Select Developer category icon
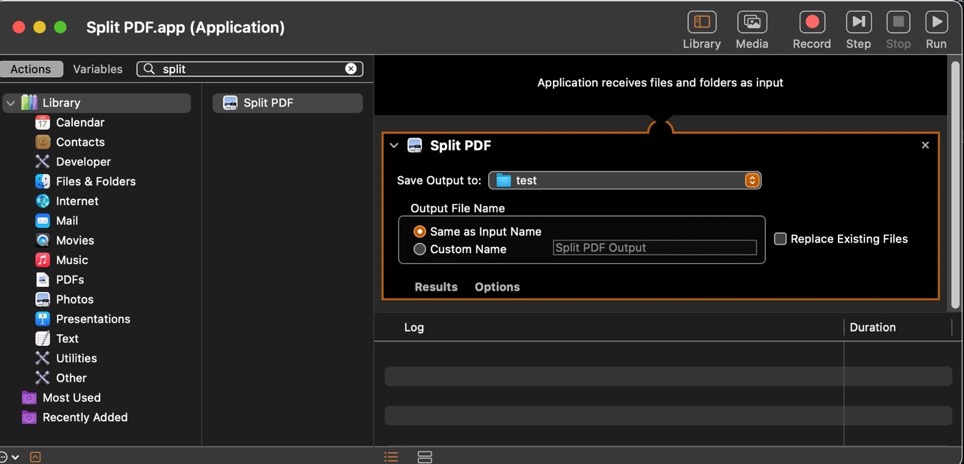Viewport: 964px width, 464px height. point(42,162)
